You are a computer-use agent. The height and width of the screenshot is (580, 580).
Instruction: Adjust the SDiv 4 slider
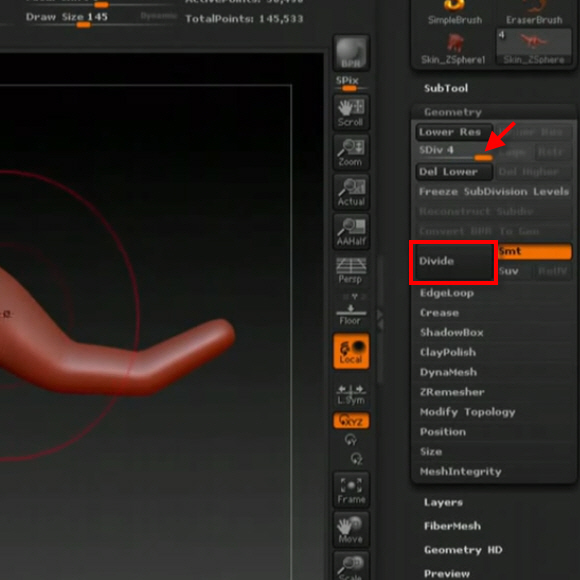[x=454, y=152]
